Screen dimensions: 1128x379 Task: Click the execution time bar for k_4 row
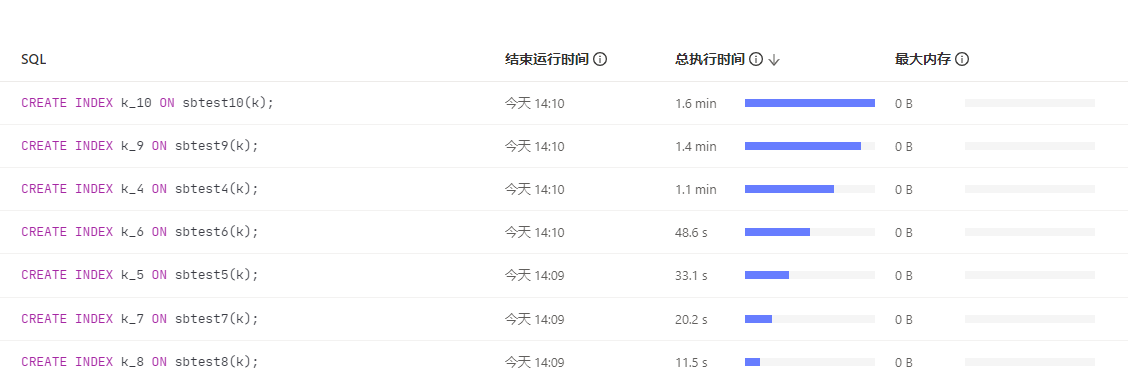point(810,189)
